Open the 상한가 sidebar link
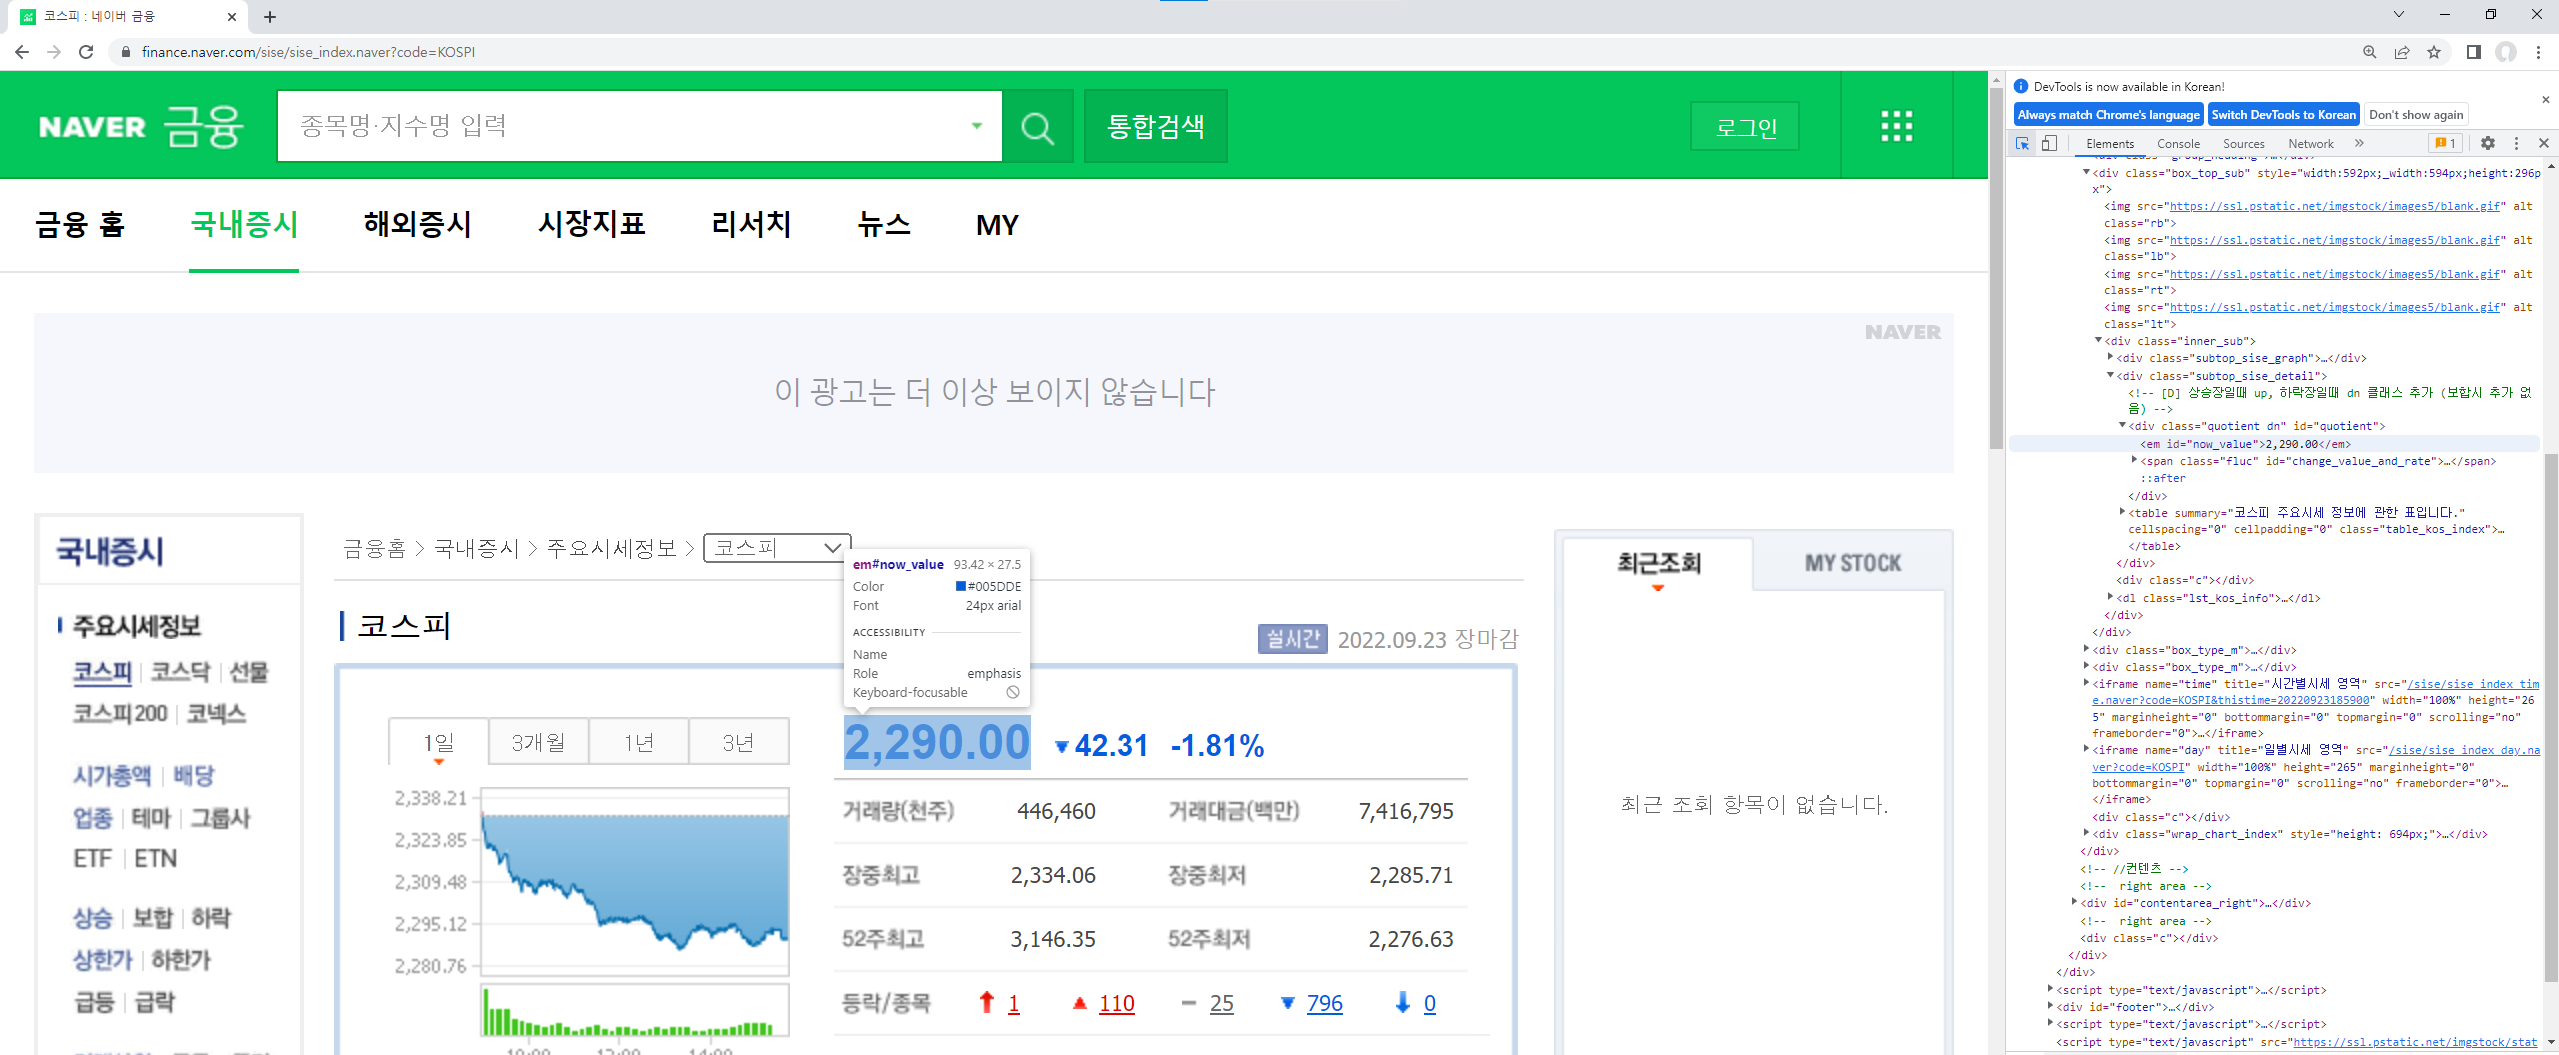2559x1055 pixels. pyautogui.click(x=102, y=960)
